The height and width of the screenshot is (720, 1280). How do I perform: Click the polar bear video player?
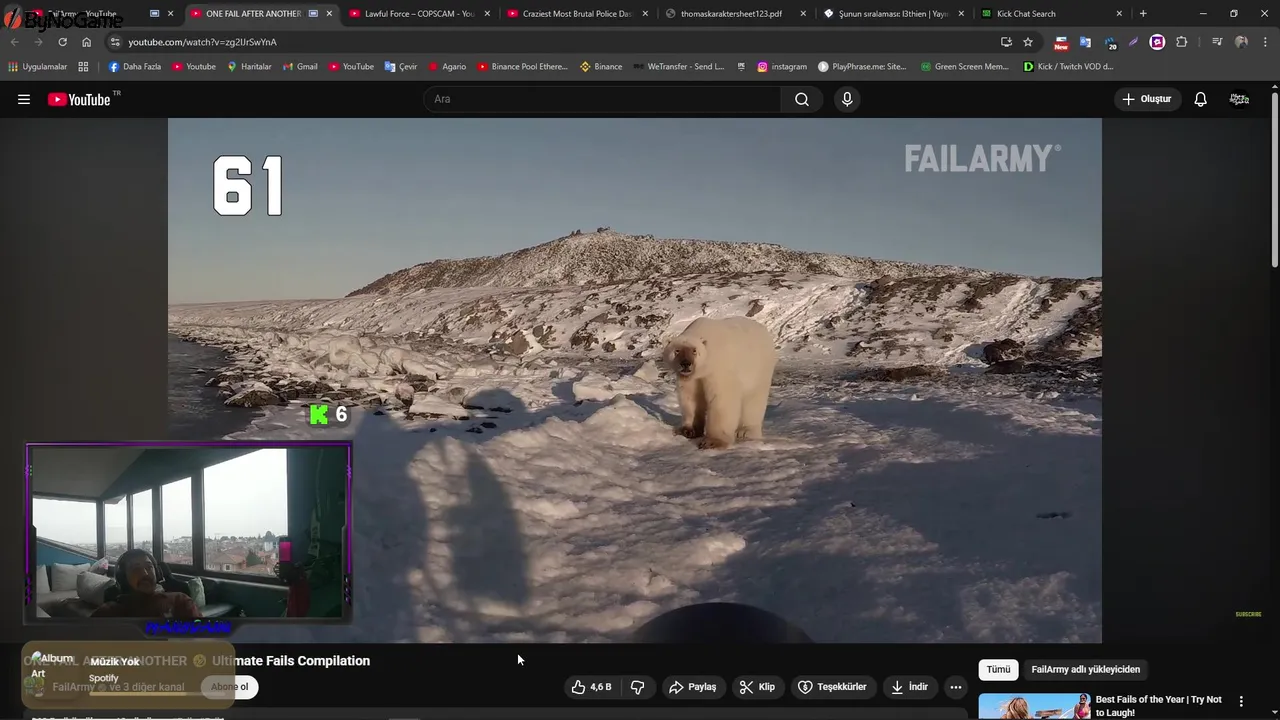tap(635, 380)
